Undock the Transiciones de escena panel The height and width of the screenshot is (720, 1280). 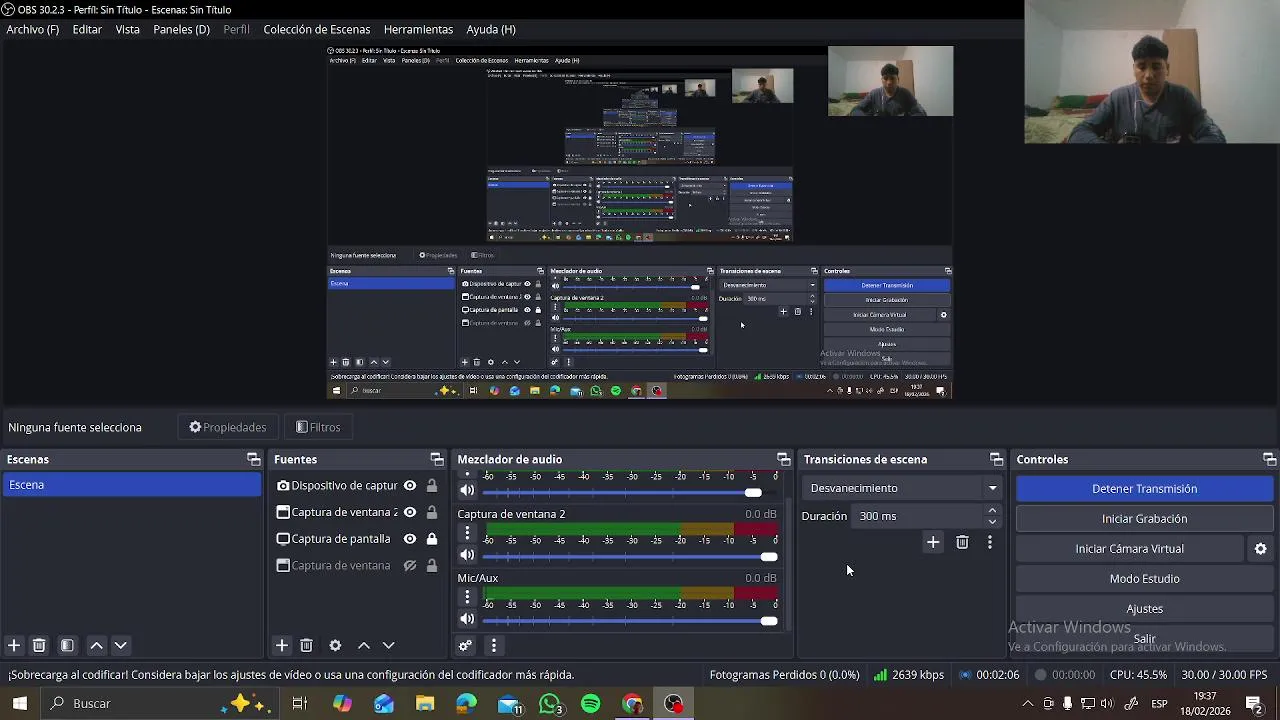pyautogui.click(x=996, y=459)
